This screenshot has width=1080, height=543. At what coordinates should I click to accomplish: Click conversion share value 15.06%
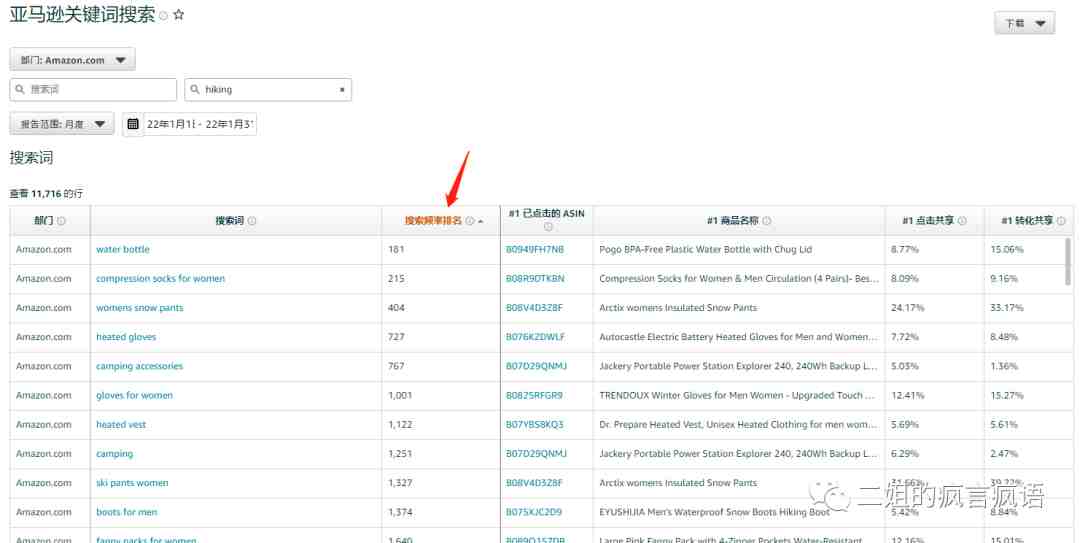(1006, 249)
